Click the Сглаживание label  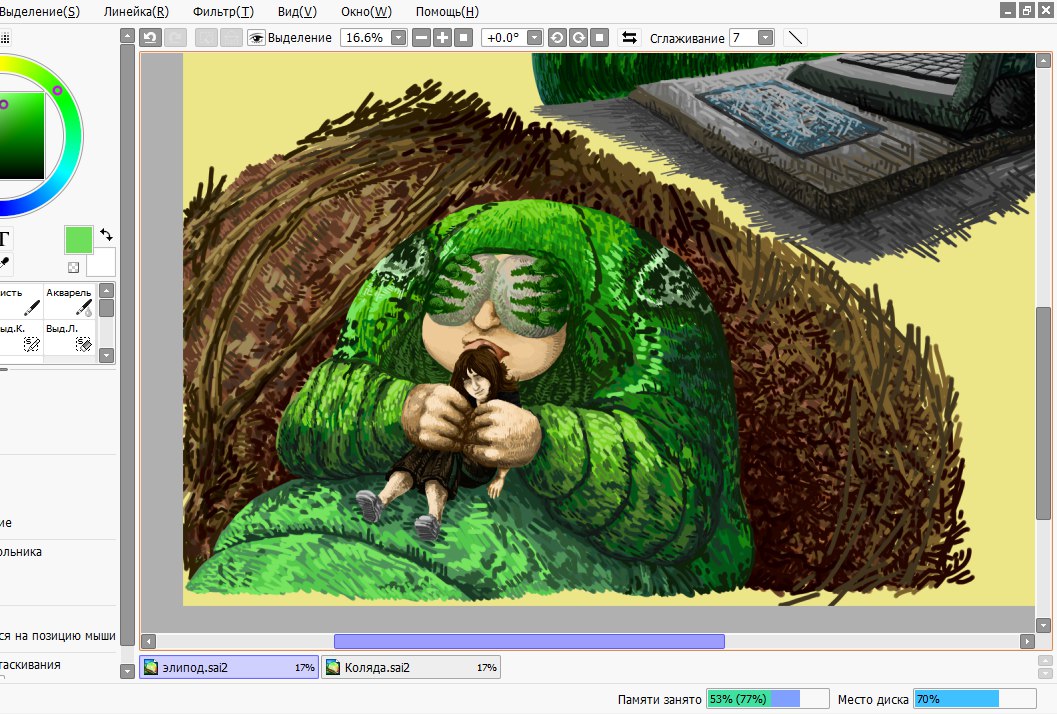click(x=687, y=38)
